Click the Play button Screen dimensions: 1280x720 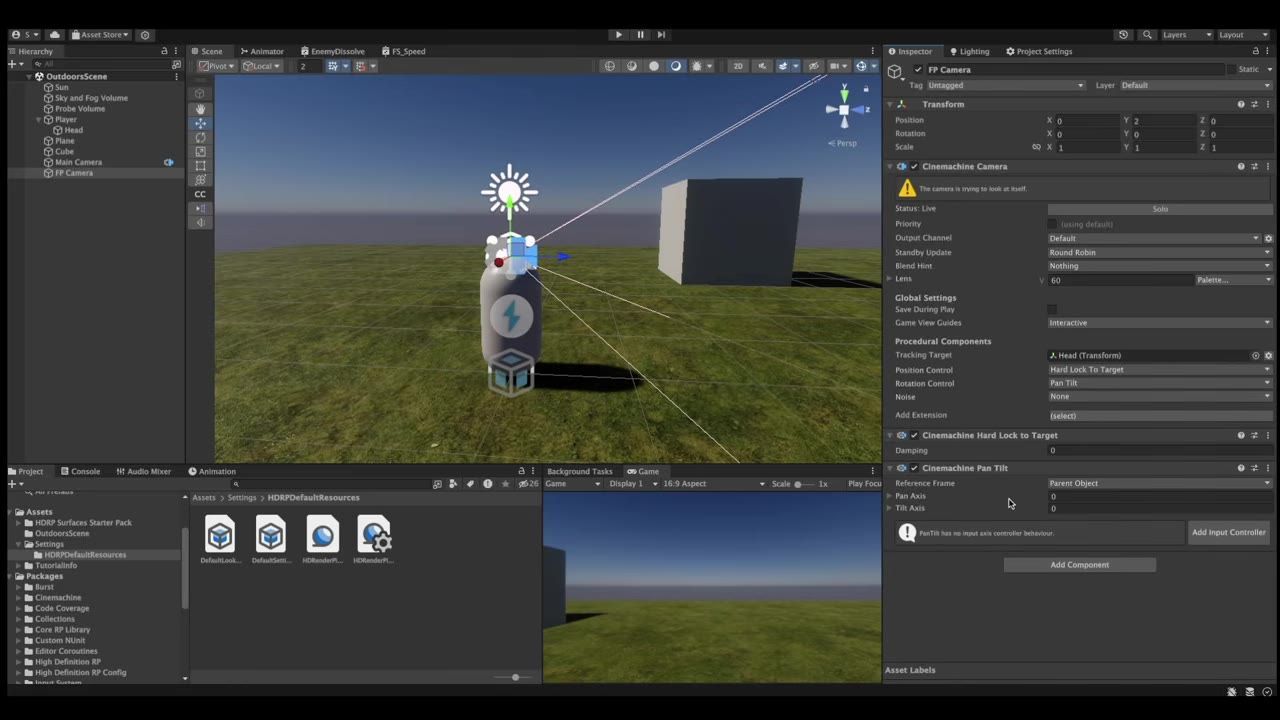[x=619, y=35]
